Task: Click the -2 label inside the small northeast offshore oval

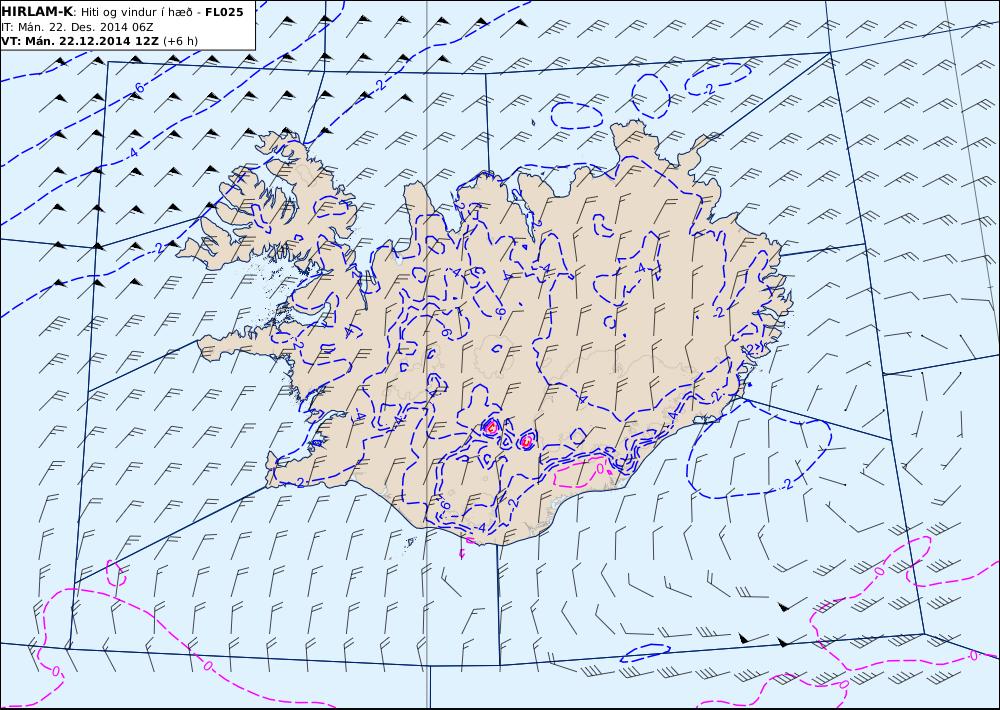Action: (709, 91)
